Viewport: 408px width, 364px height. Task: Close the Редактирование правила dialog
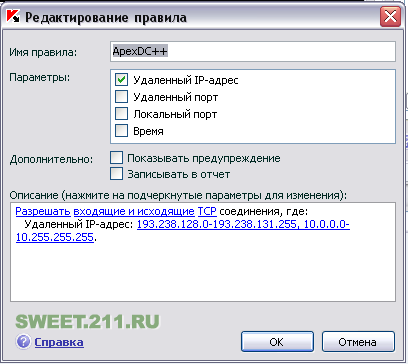(391, 16)
